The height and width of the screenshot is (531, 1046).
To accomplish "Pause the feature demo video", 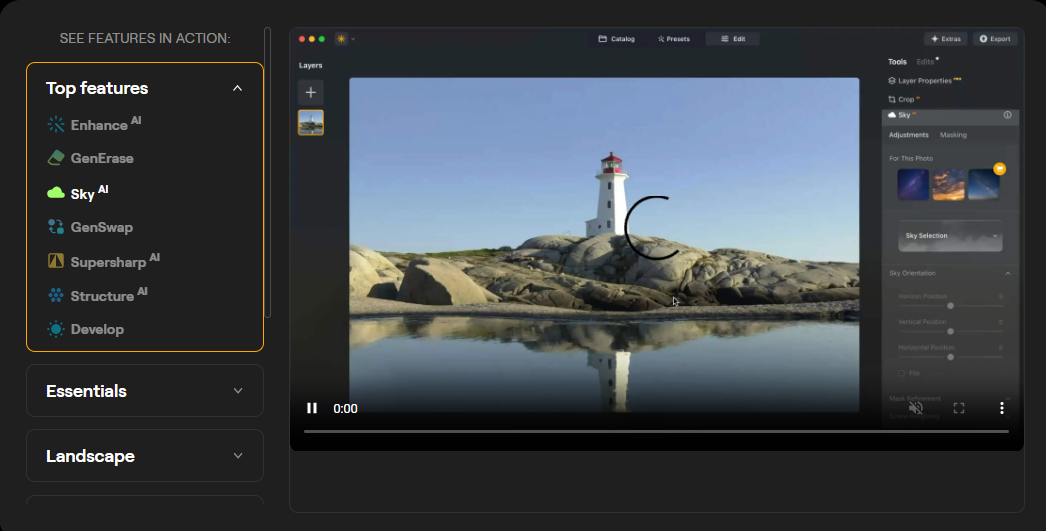I will (312, 408).
